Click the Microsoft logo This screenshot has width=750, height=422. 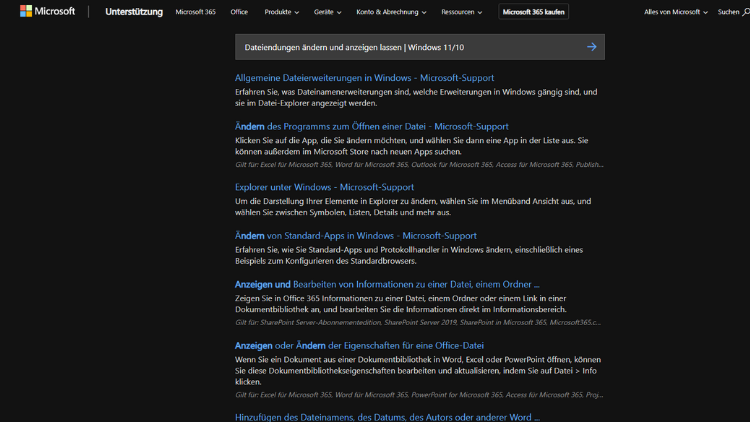point(47,11)
